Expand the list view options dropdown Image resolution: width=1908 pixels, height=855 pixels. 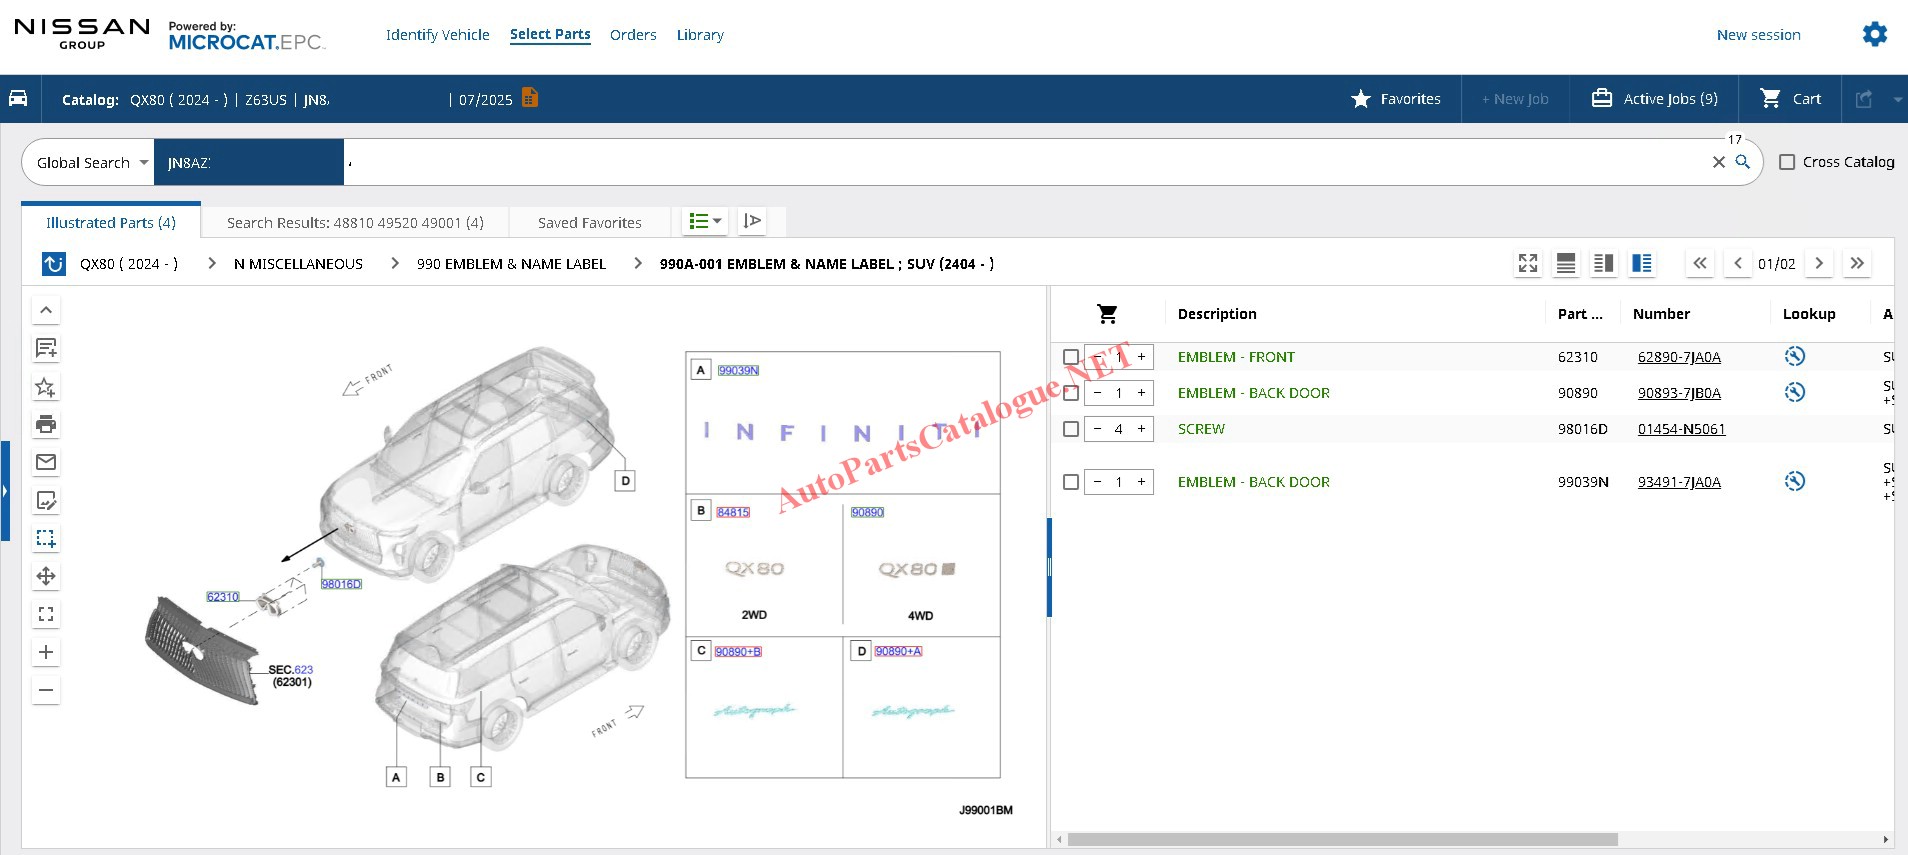click(705, 221)
